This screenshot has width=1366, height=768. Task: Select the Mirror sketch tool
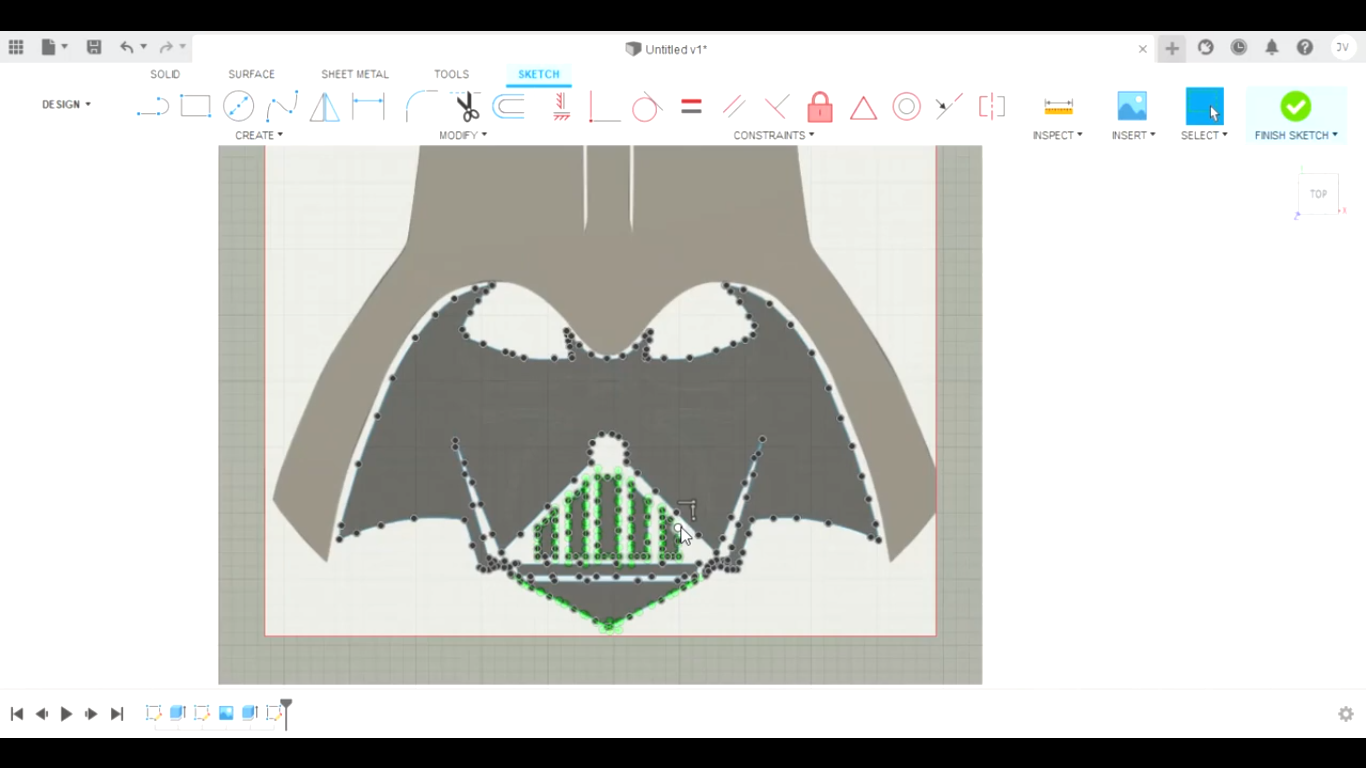[x=324, y=106]
